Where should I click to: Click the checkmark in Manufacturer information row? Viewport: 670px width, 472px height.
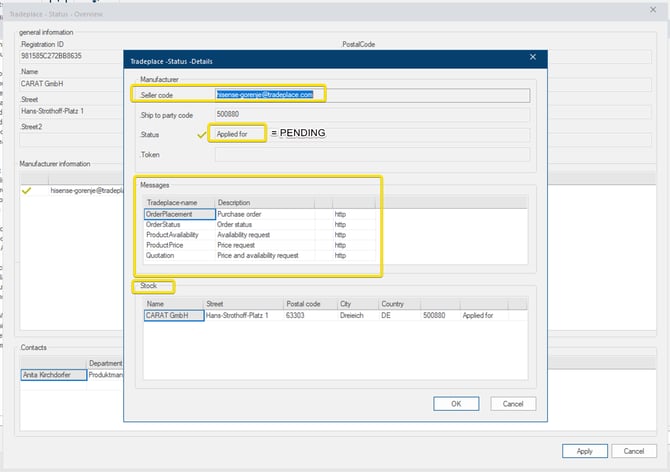click(27, 189)
